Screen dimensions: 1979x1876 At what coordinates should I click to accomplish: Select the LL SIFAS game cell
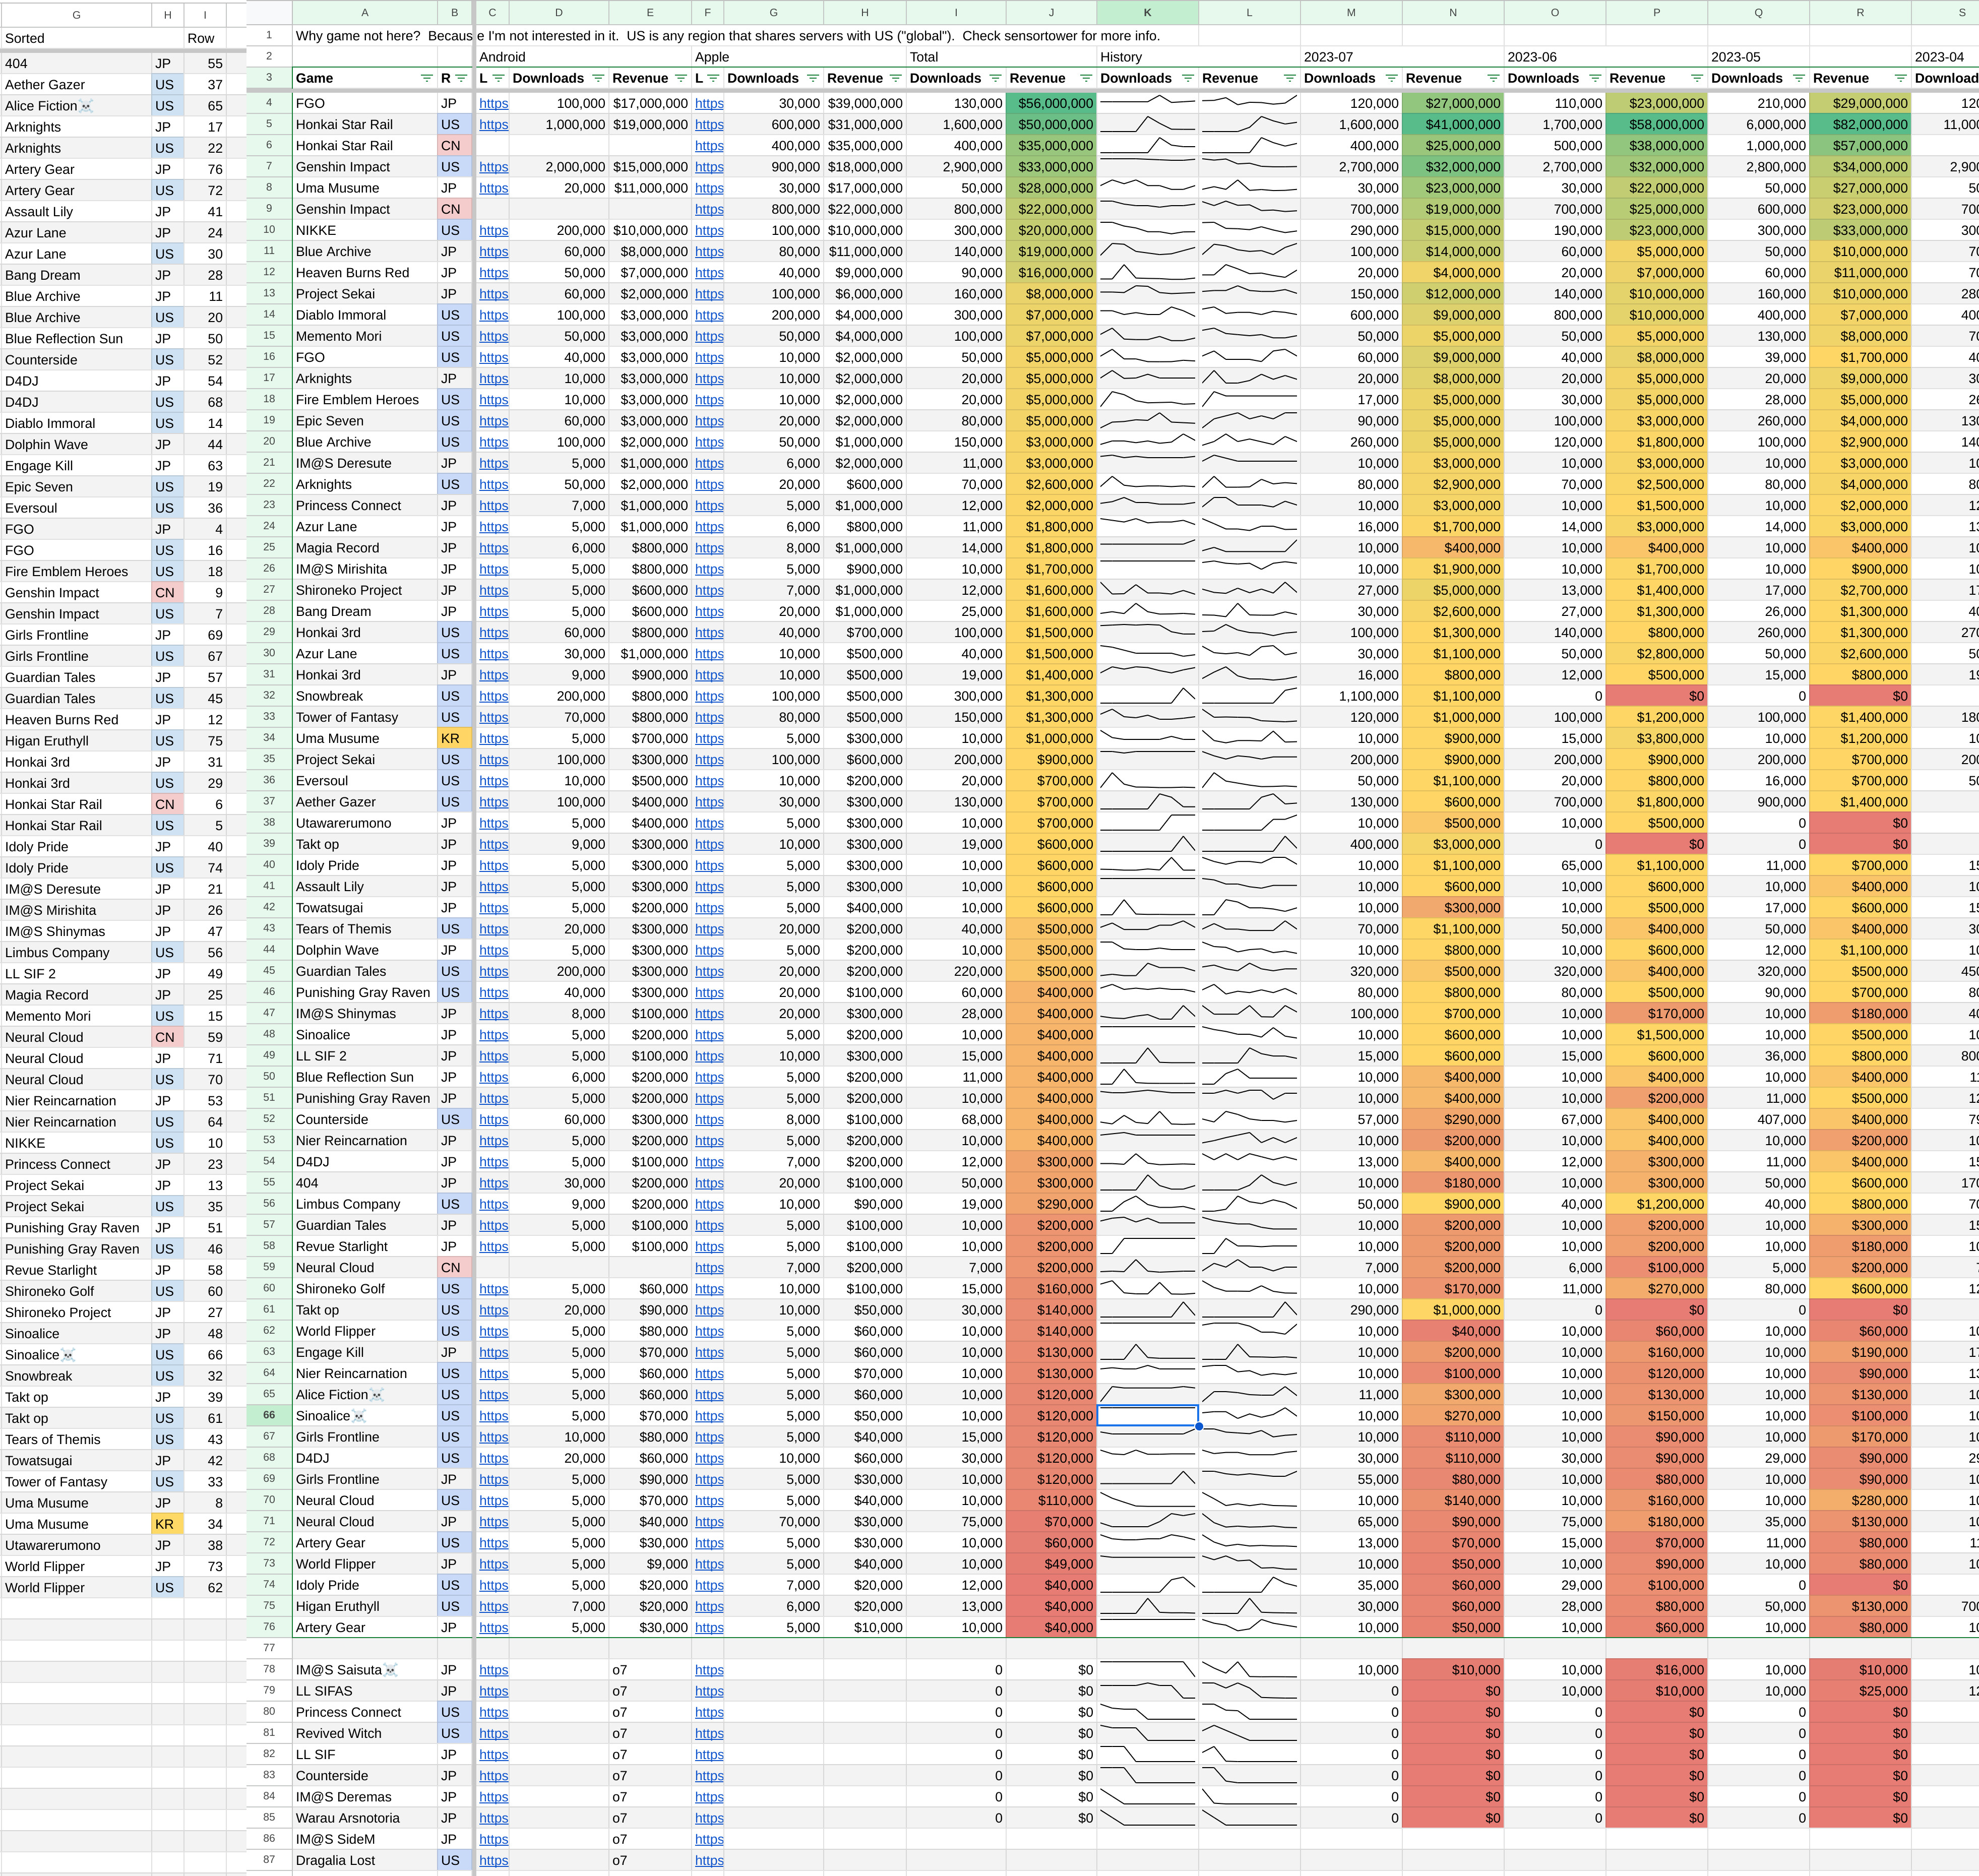point(365,1691)
